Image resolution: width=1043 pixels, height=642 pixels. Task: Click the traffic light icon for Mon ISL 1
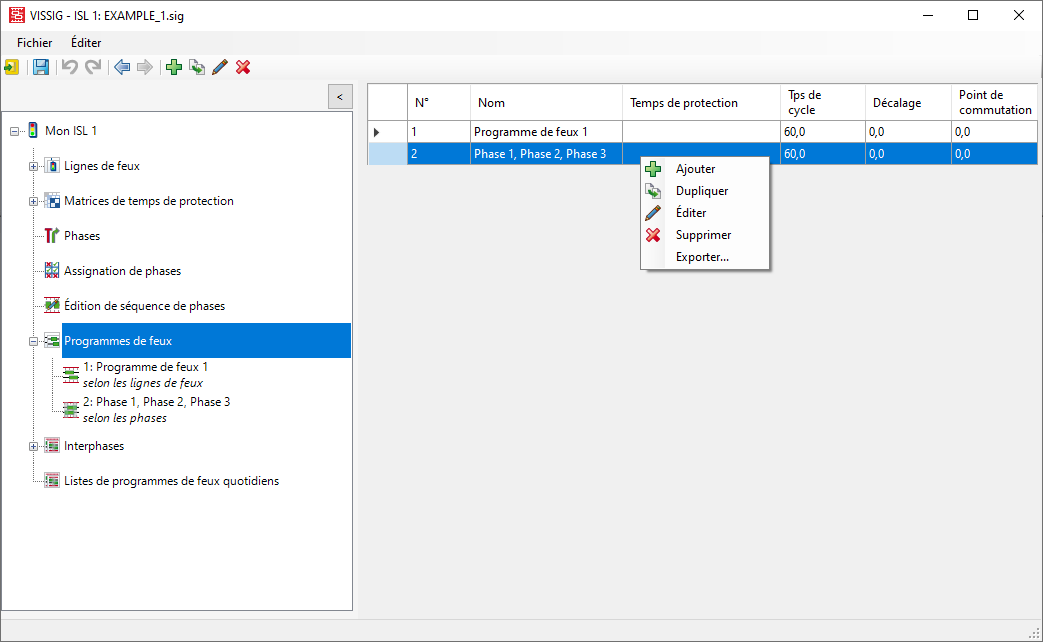(33, 131)
